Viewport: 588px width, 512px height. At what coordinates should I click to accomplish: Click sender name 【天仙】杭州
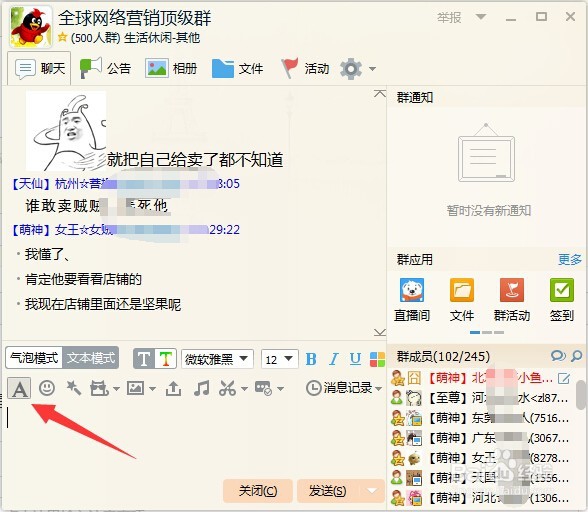(60, 184)
